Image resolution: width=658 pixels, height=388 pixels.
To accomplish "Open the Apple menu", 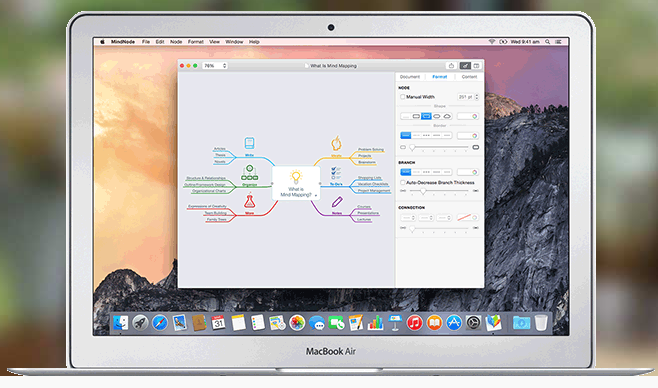I will tap(102, 42).
